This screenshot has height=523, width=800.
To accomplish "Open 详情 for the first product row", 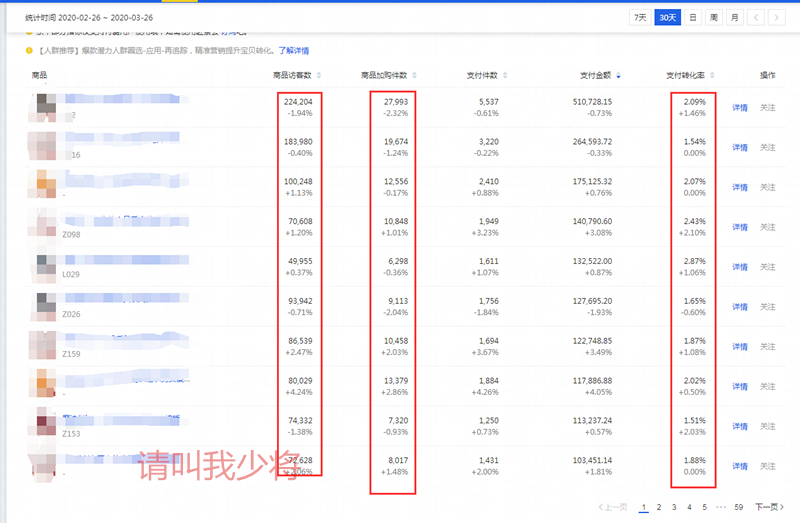I will coord(739,108).
